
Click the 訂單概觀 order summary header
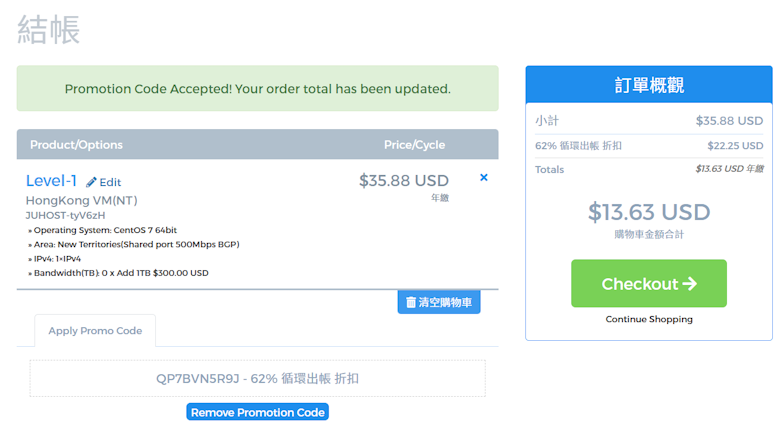[649, 85]
